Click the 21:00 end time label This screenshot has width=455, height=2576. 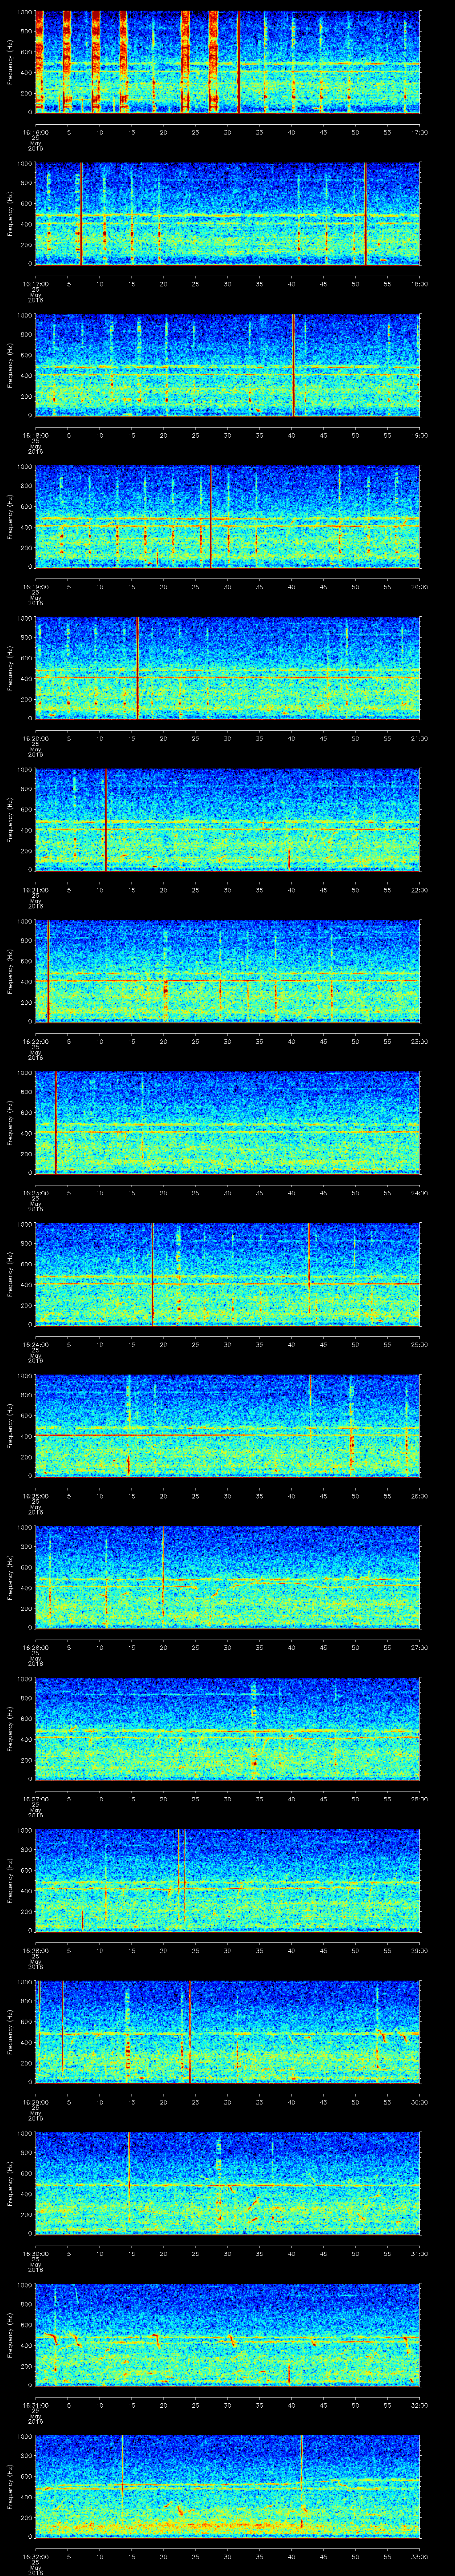pos(419,738)
